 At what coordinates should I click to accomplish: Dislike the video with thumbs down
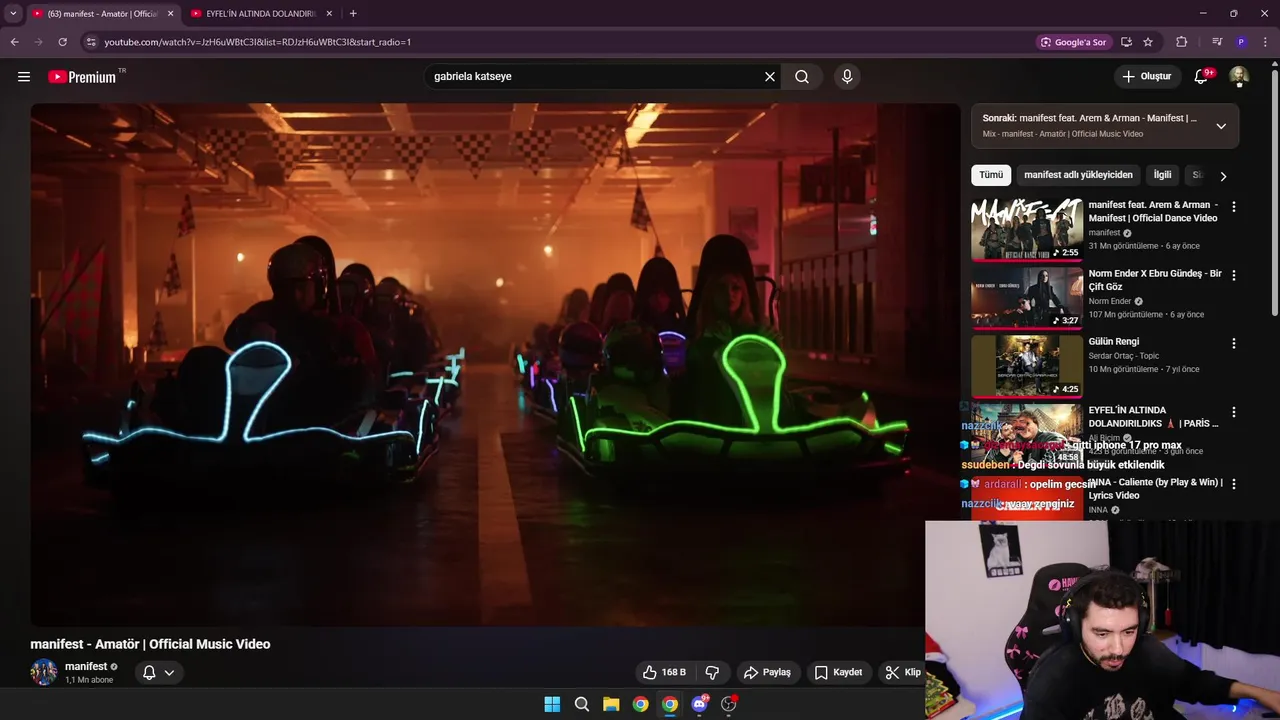click(712, 672)
